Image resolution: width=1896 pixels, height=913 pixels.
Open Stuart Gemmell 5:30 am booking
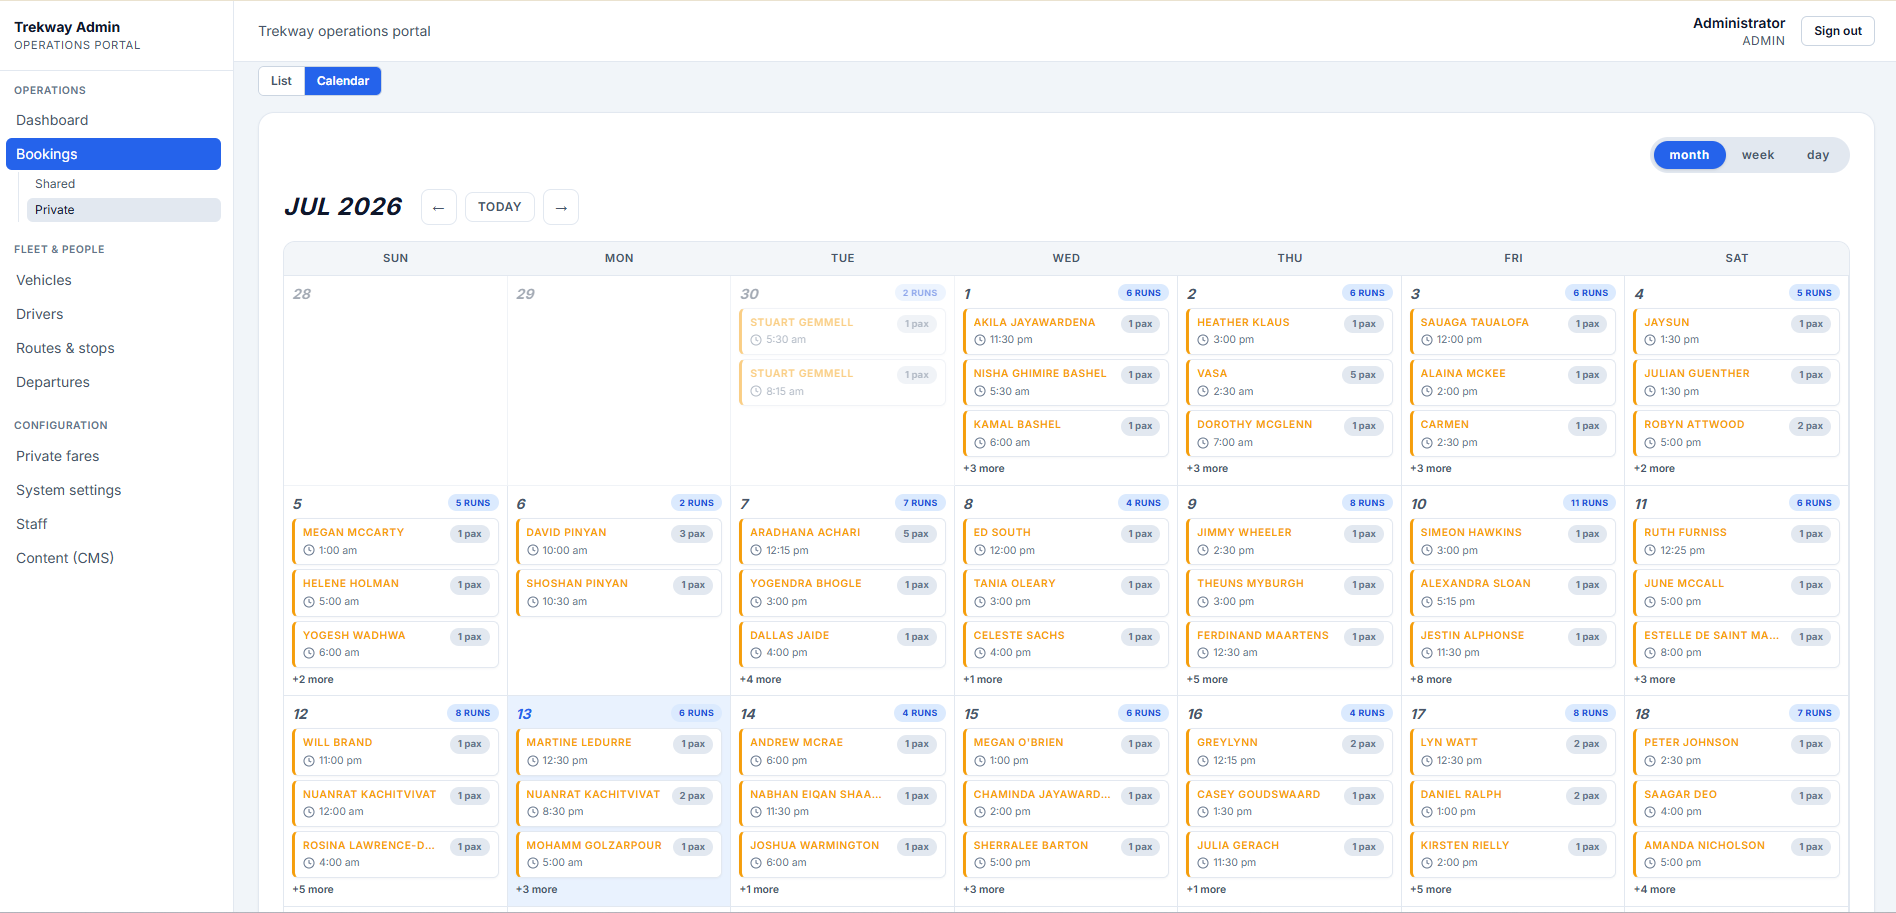[842, 331]
